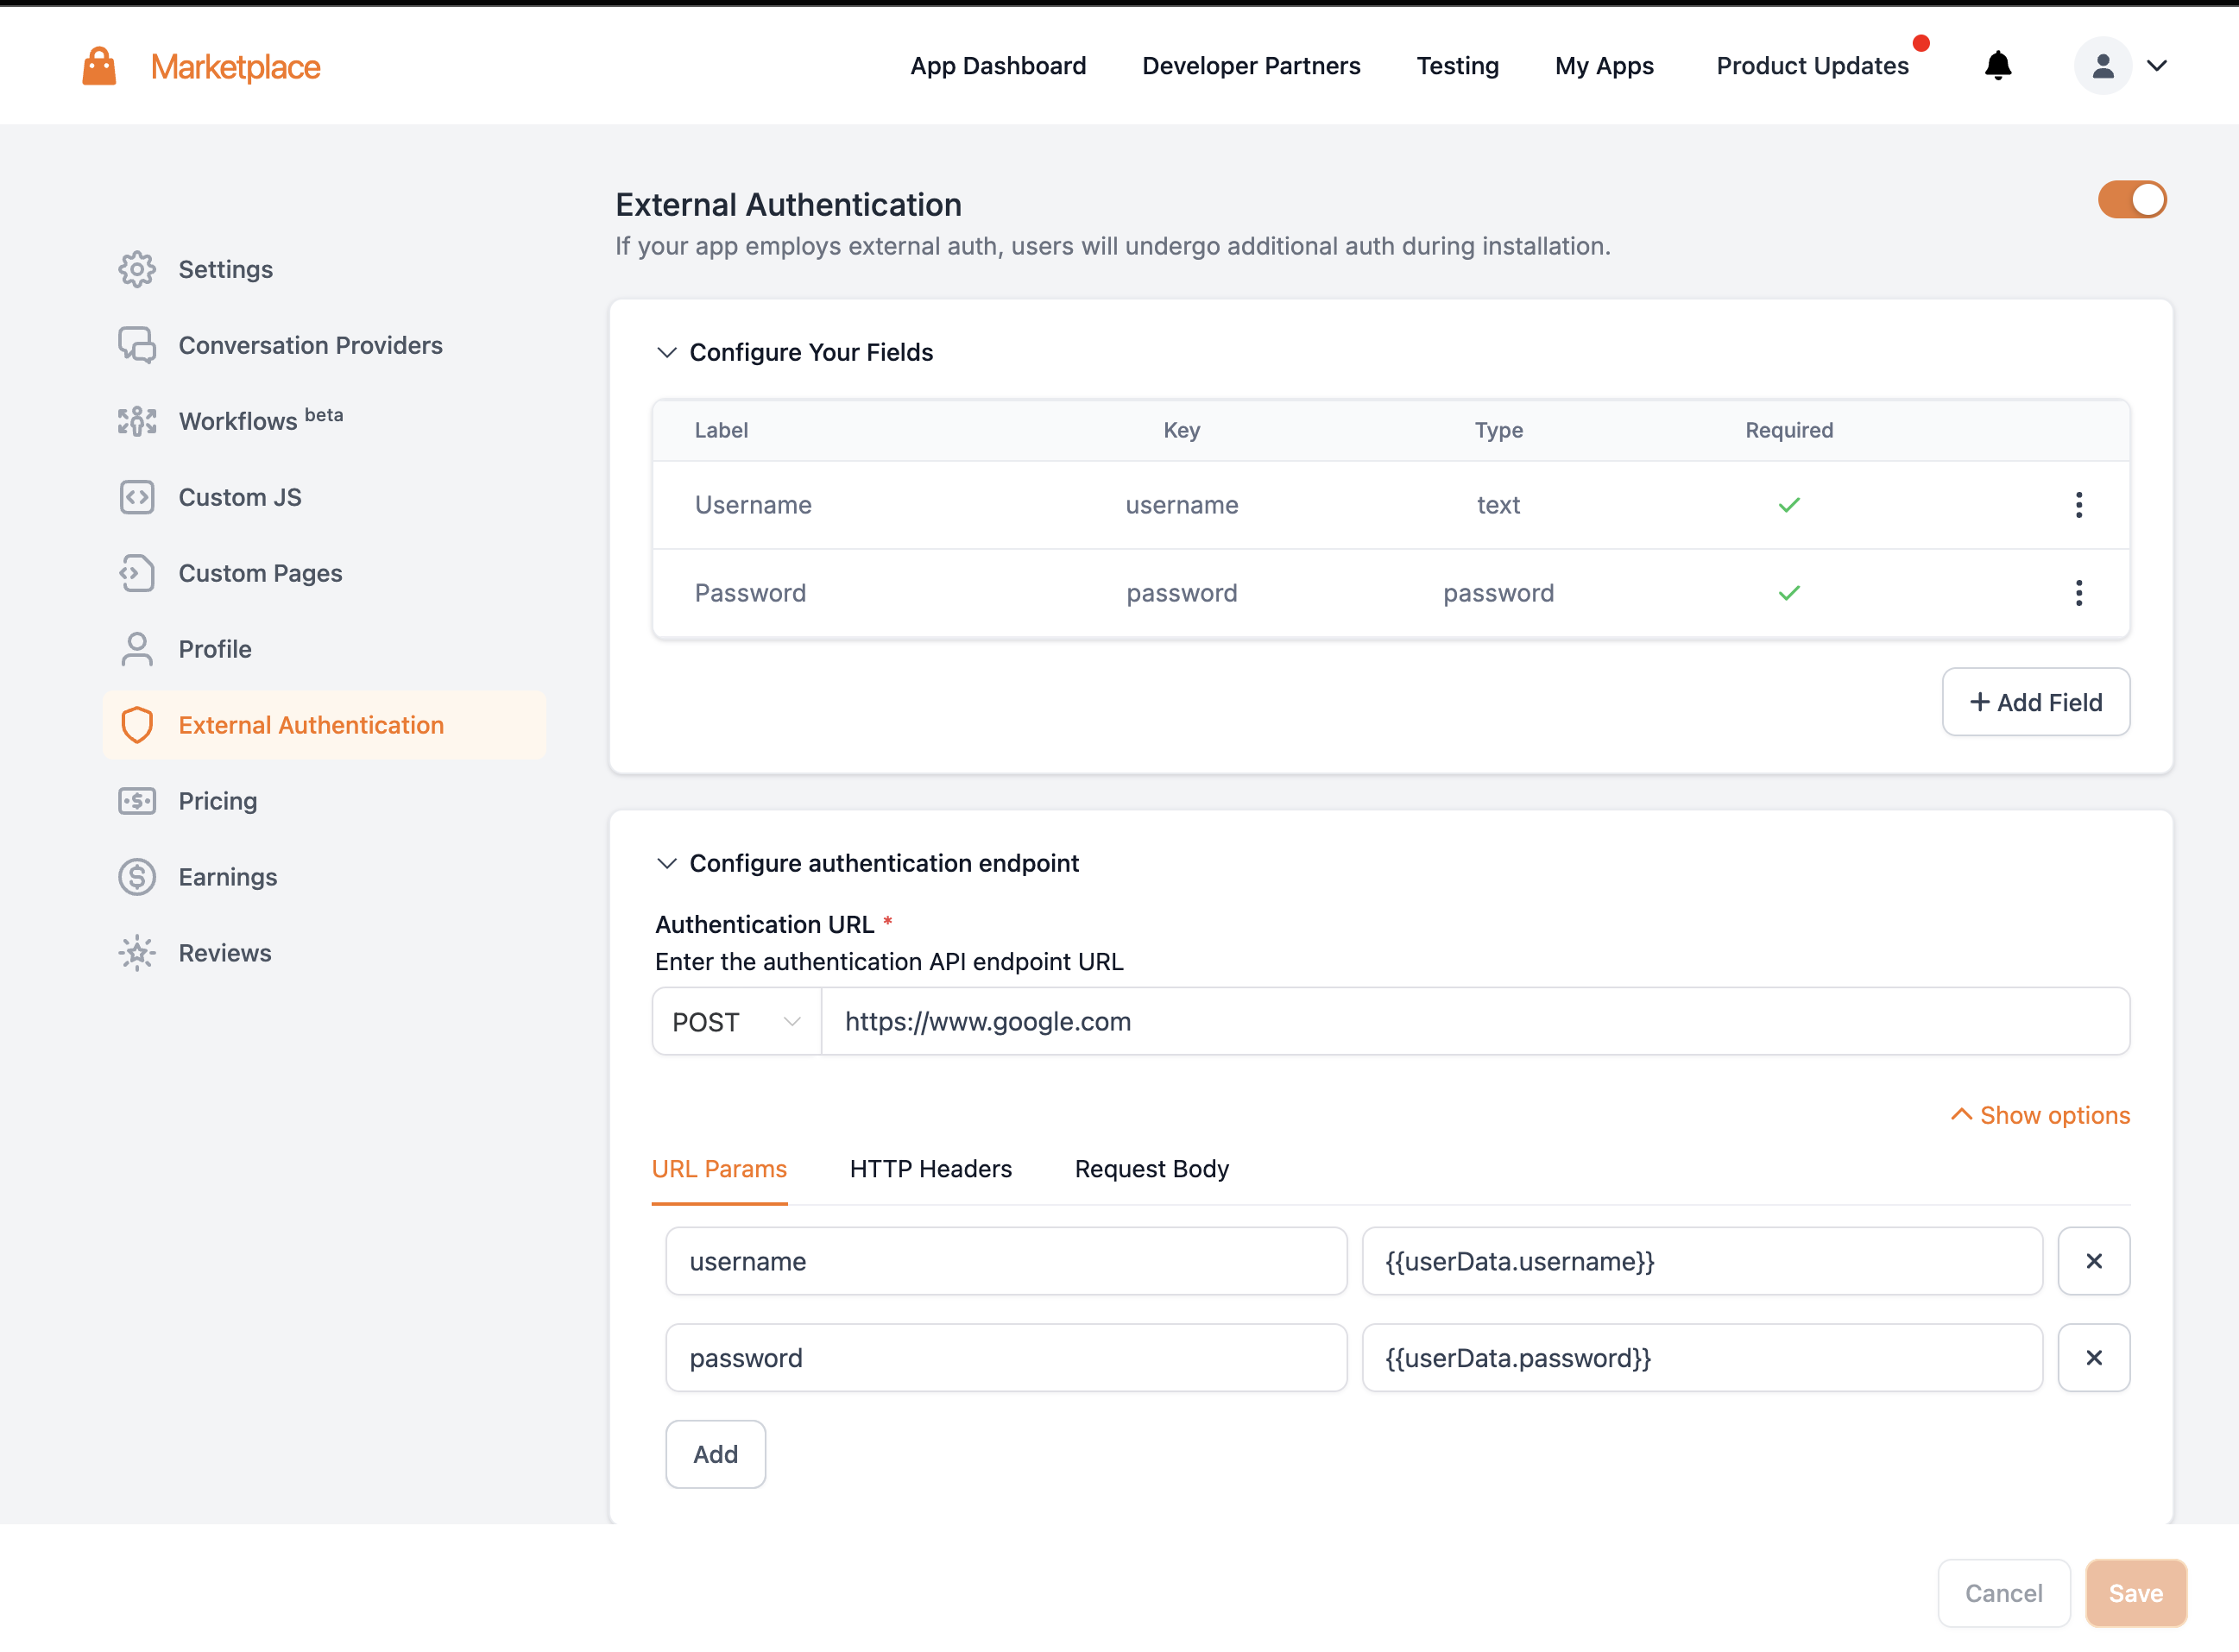Click the Add Field button

(x=2036, y=702)
